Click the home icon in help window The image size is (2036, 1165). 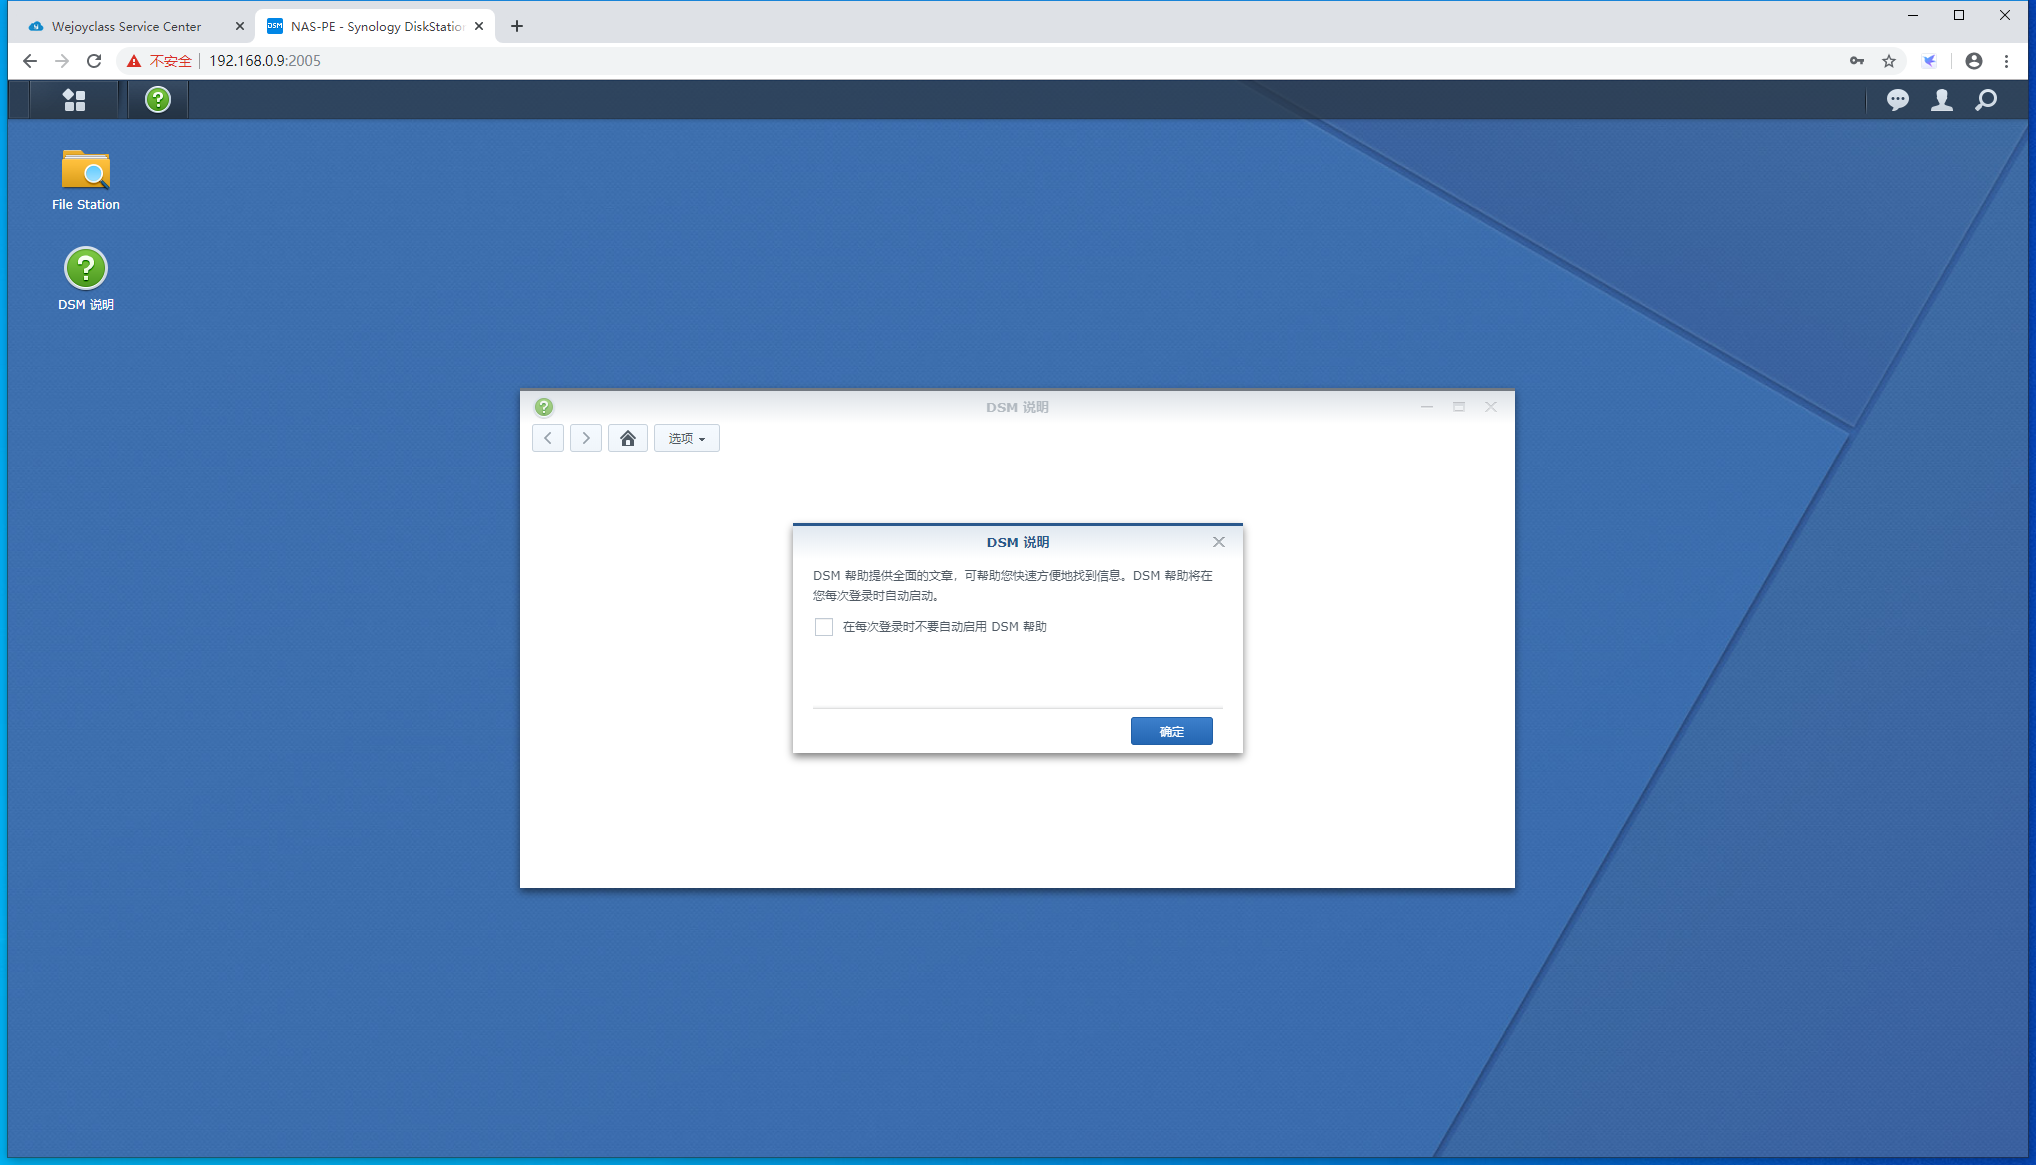click(628, 439)
